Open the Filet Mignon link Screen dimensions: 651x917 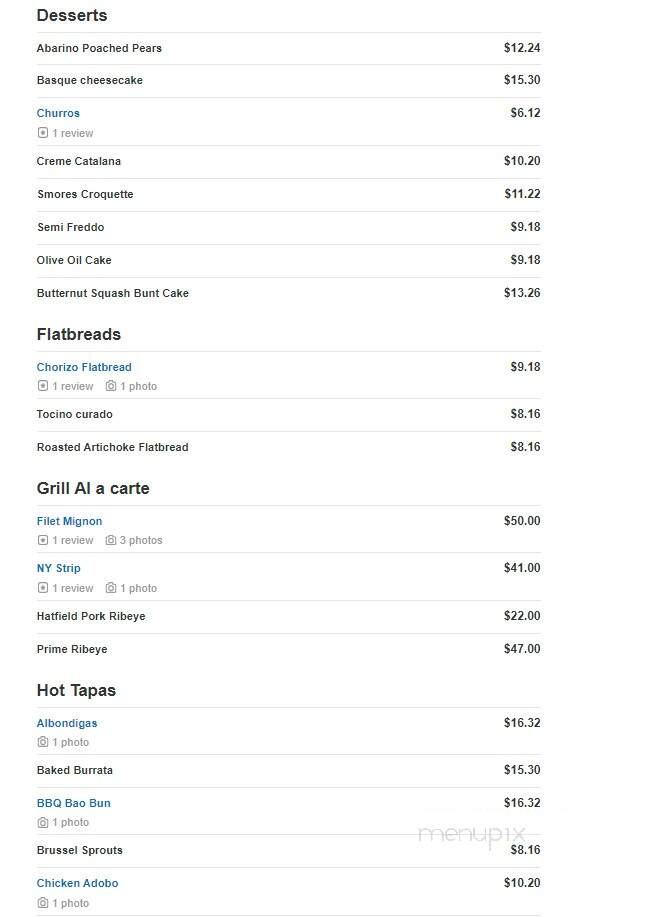pos(70,521)
